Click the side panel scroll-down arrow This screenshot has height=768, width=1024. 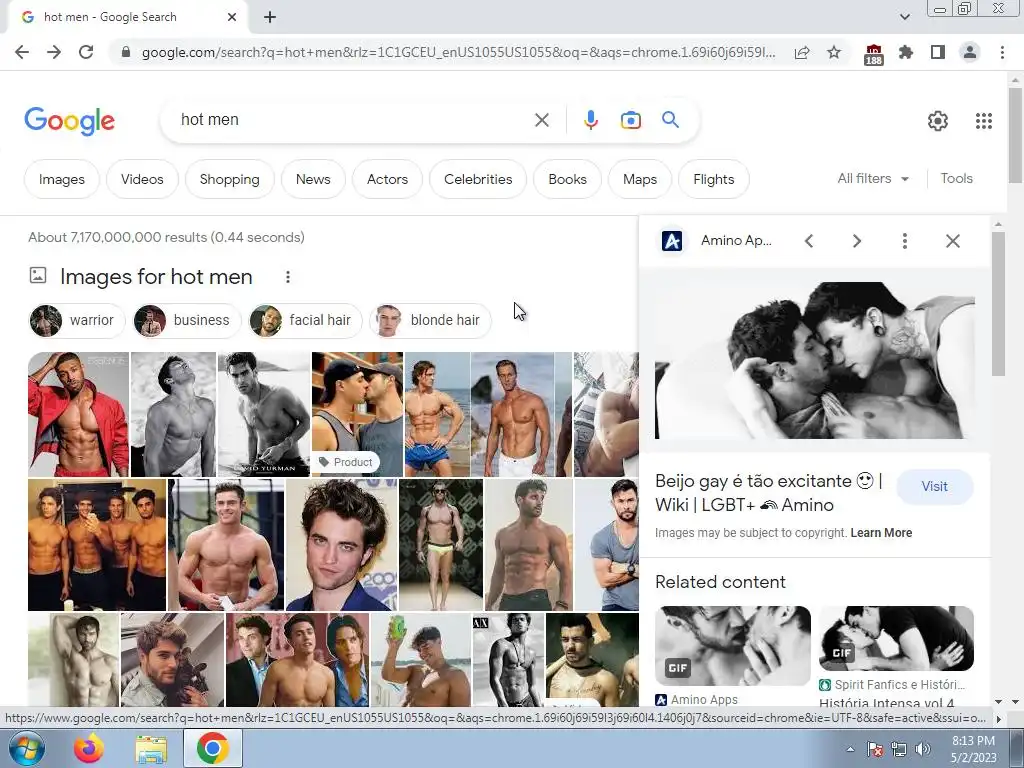(998, 701)
